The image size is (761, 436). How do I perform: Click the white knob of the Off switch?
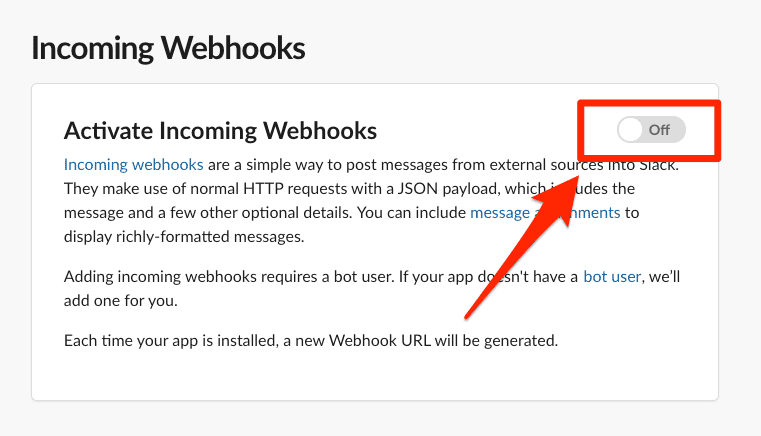click(x=630, y=130)
